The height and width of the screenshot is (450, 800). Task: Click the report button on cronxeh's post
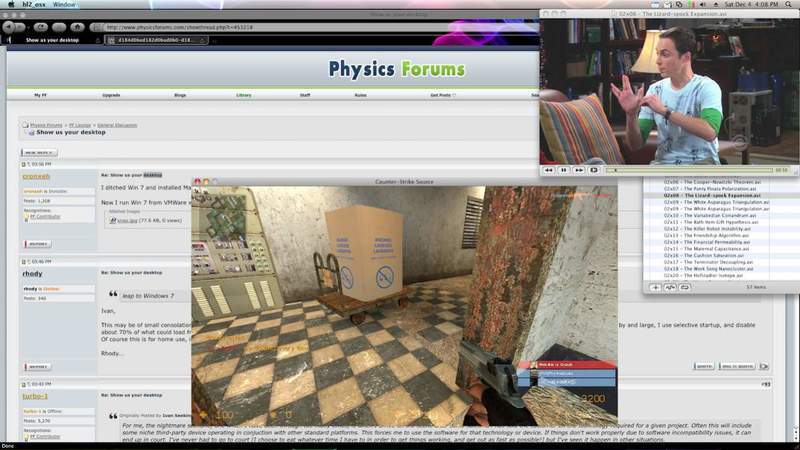(37, 244)
